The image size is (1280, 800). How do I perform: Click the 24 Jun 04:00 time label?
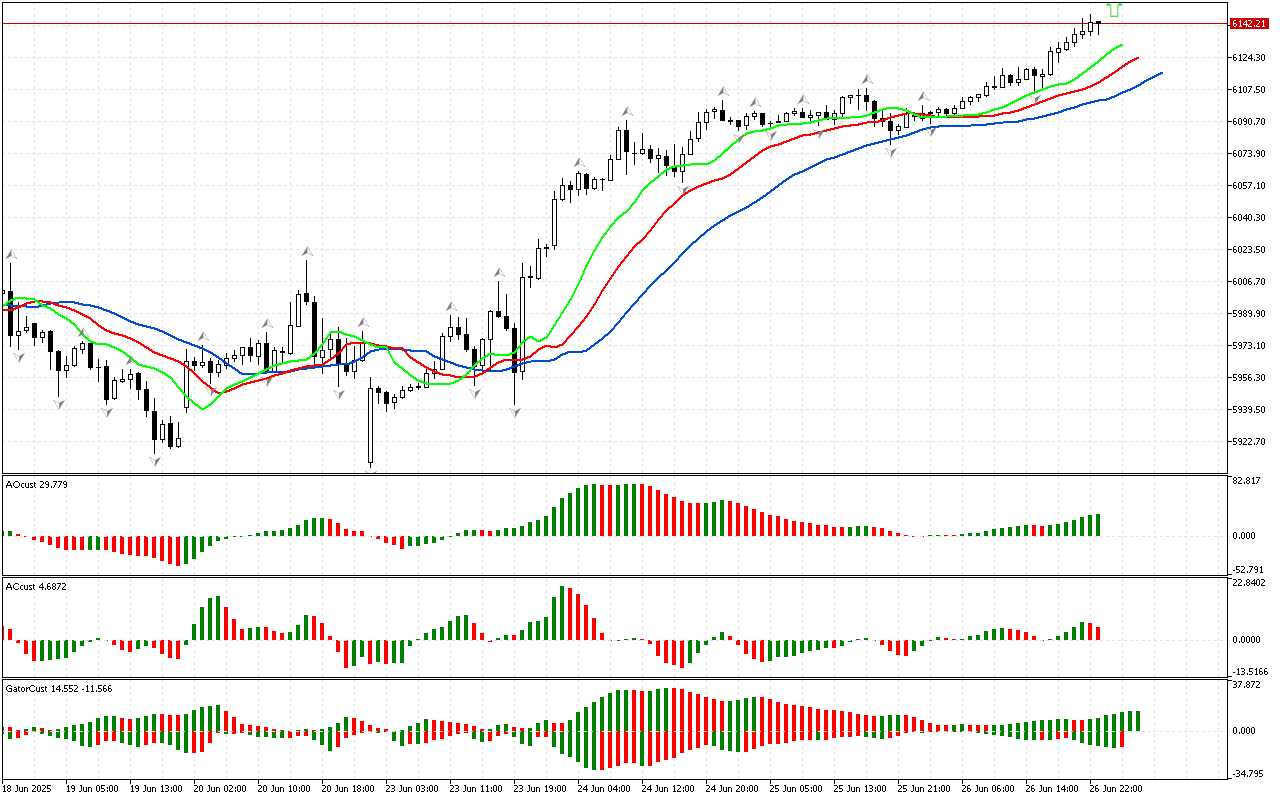click(609, 788)
